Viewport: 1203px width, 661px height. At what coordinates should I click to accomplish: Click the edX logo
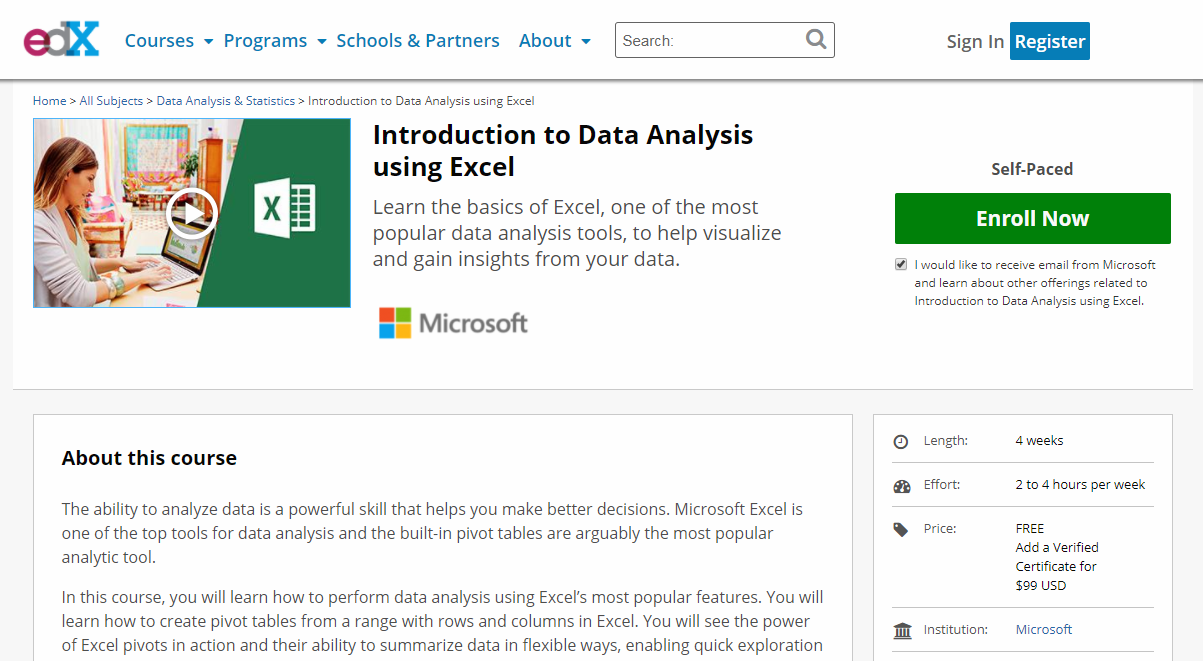[x=60, y=39]
